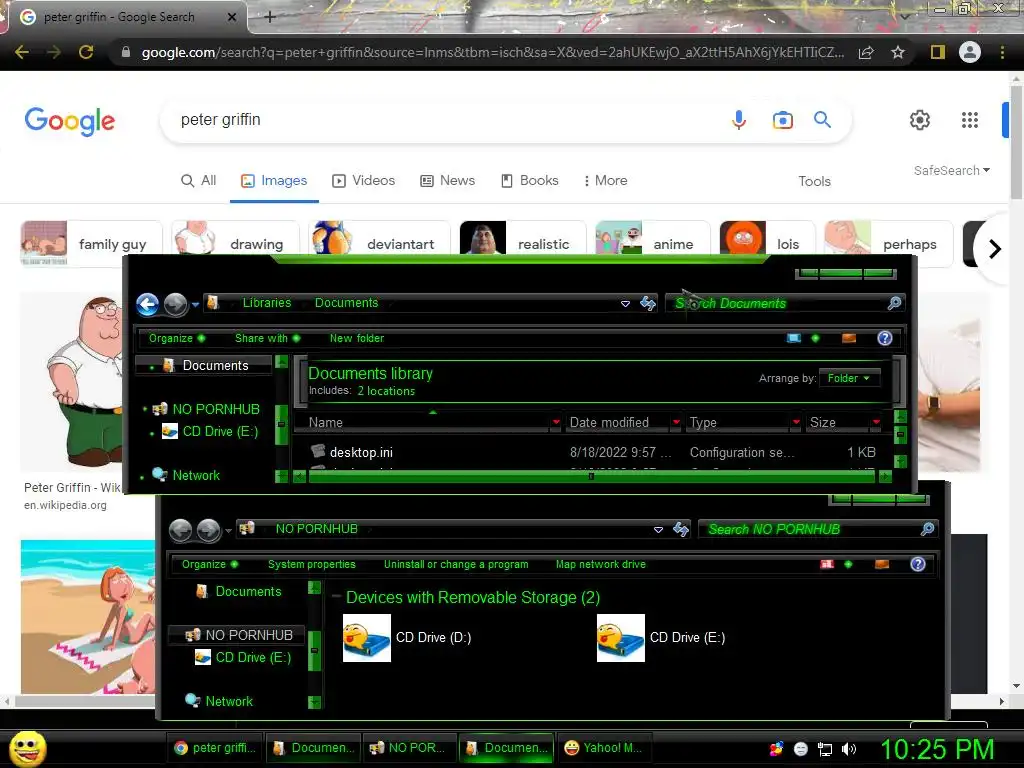Switch to Books tab
The height and width of the screenshot is (768, 1024).
coord(530,180)
